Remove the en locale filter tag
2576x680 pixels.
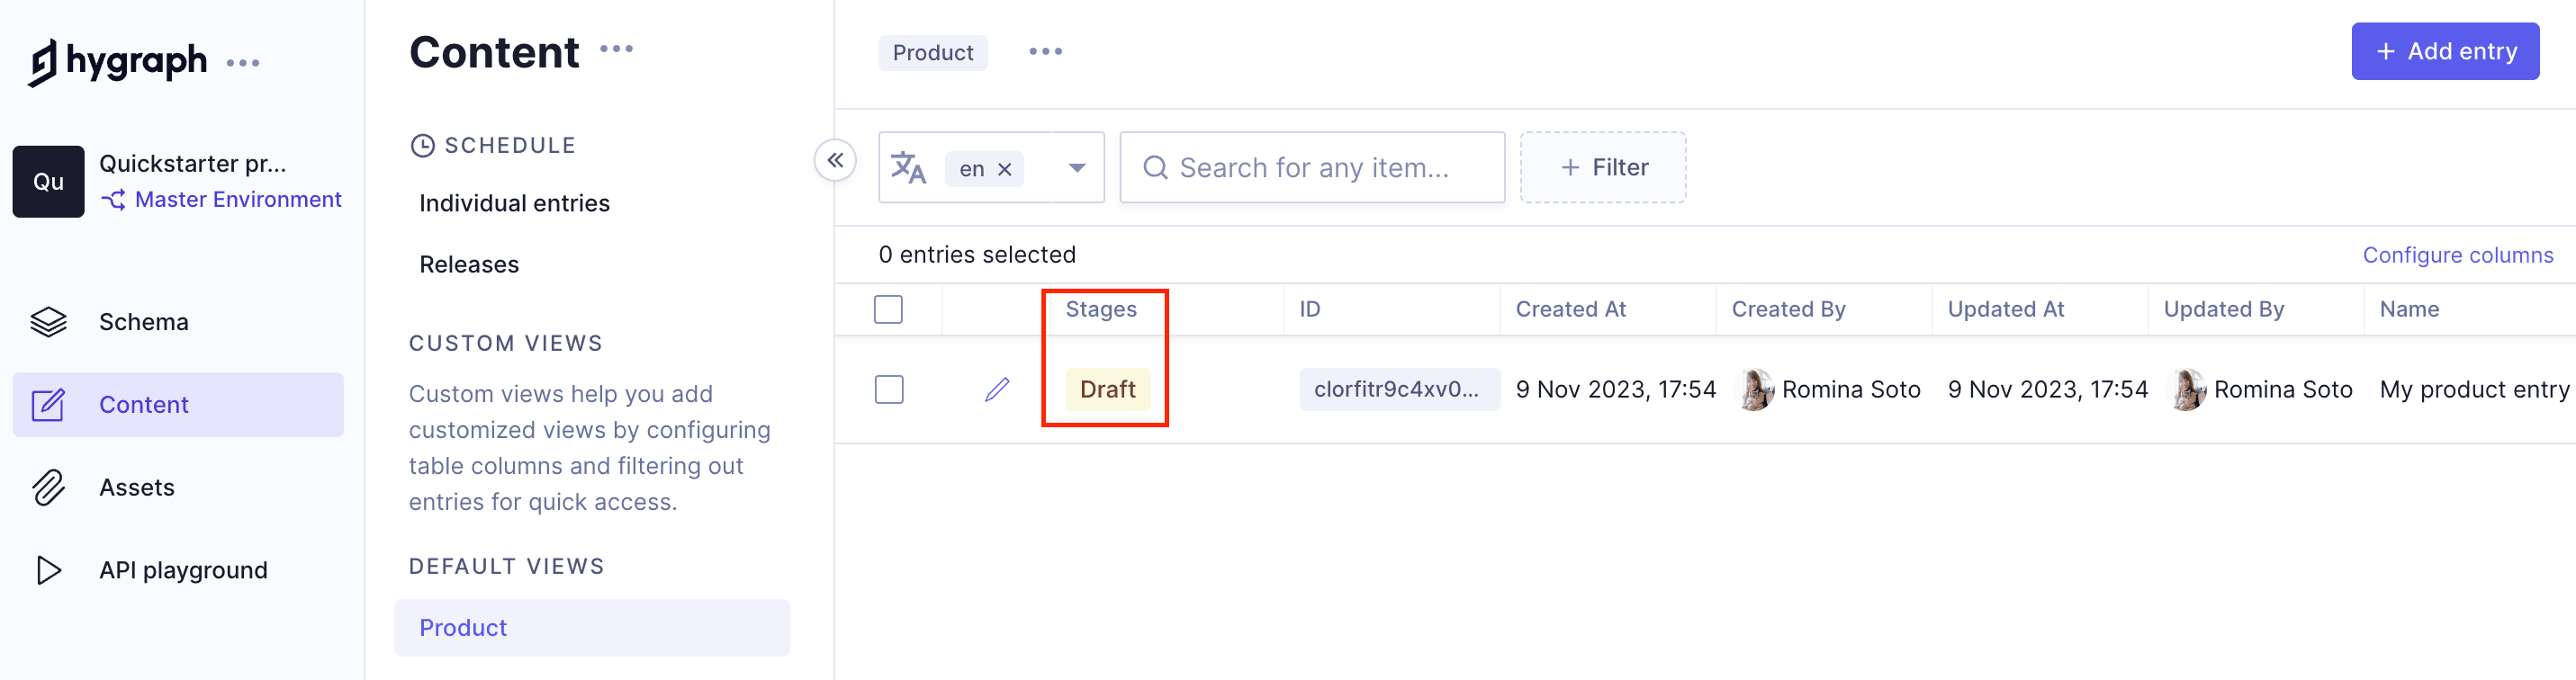click(1006, 169)
